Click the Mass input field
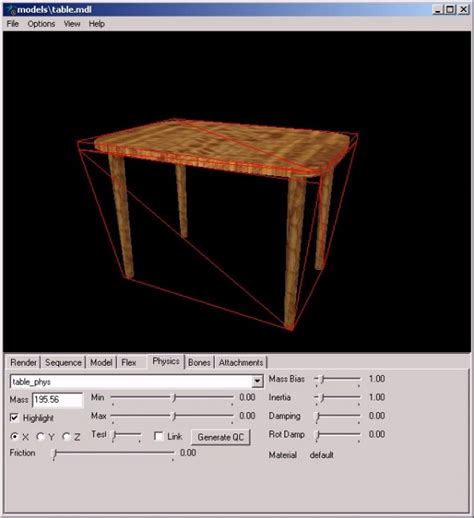 tap(57, 399)
